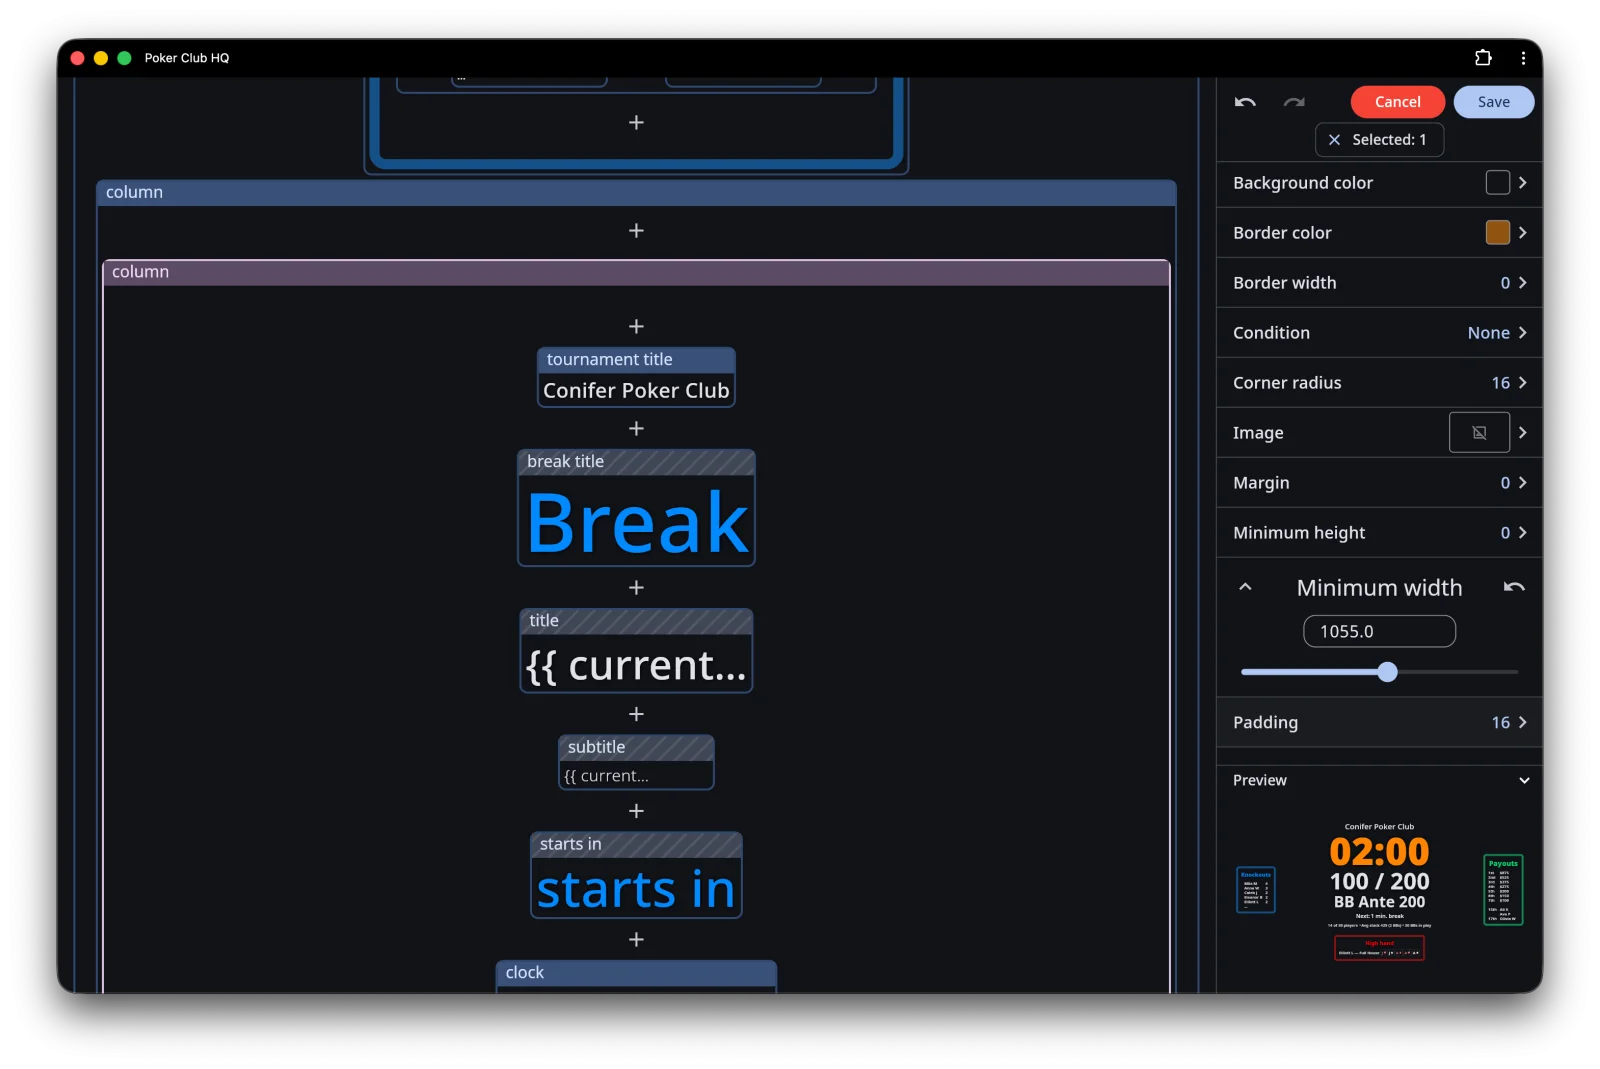Click the Conifer Poker Club text
Viewport: 1600px width, 1069px height.
[636, 391]
